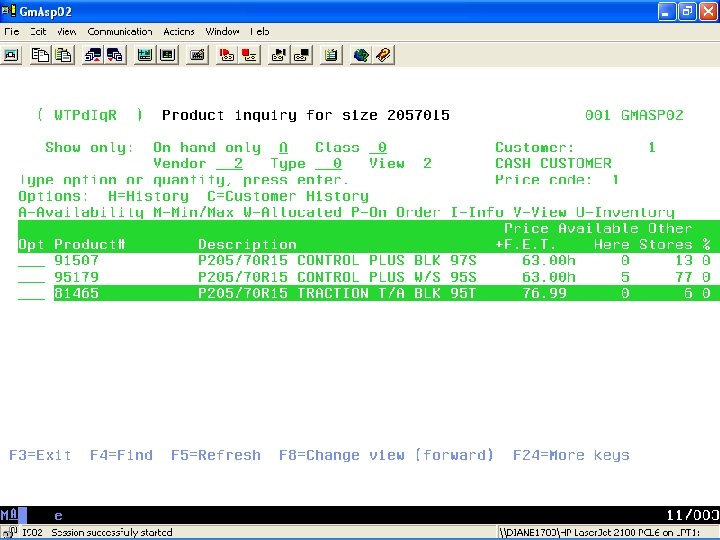720x540 pixels.
Task: Click Other Stores quantity 13
Action: click(684, 260)
